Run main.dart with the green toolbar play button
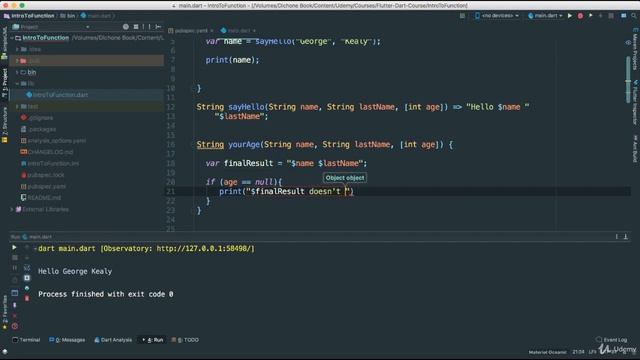The width and height of the screenshot is (640, 360). click(x=570, y=16)
